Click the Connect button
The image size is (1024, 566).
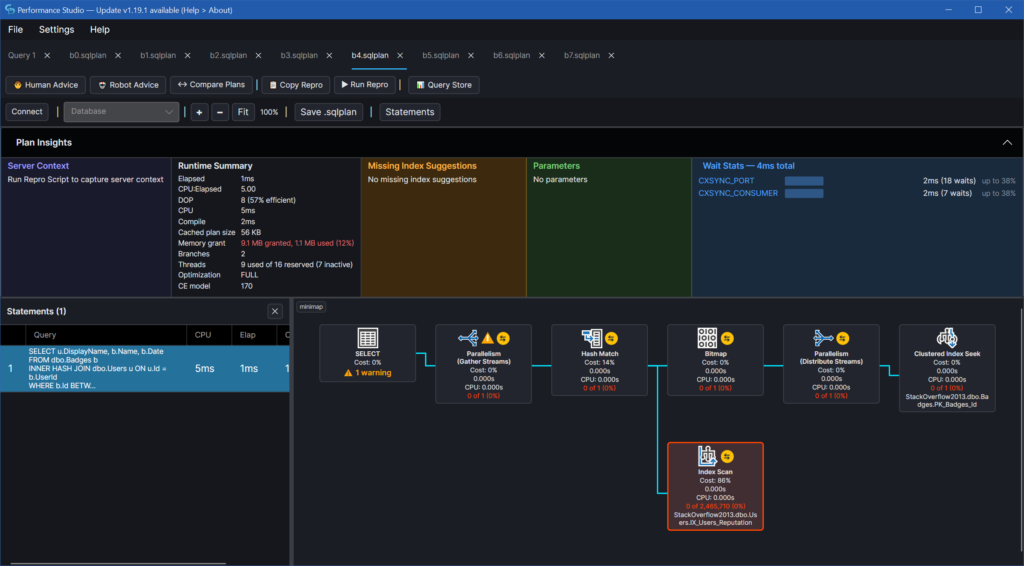coord(27,112)
